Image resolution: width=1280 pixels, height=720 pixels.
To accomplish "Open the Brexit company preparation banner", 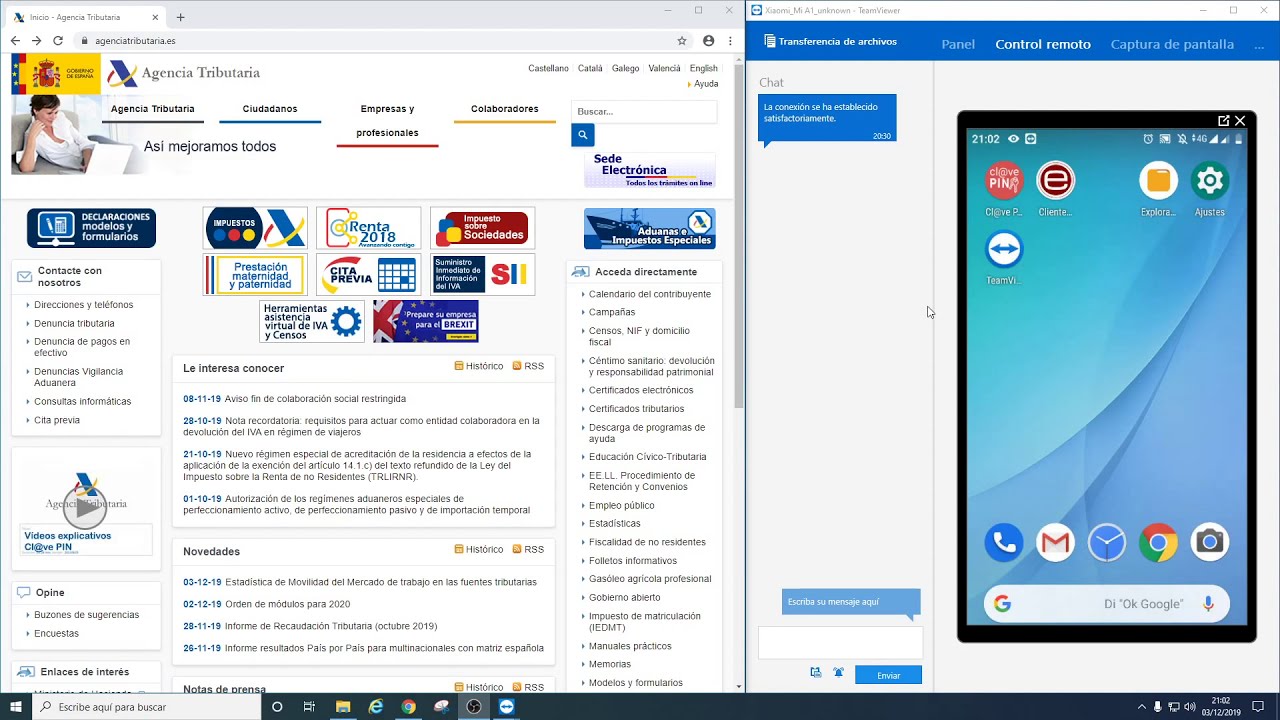I will [x=426, y=321].
